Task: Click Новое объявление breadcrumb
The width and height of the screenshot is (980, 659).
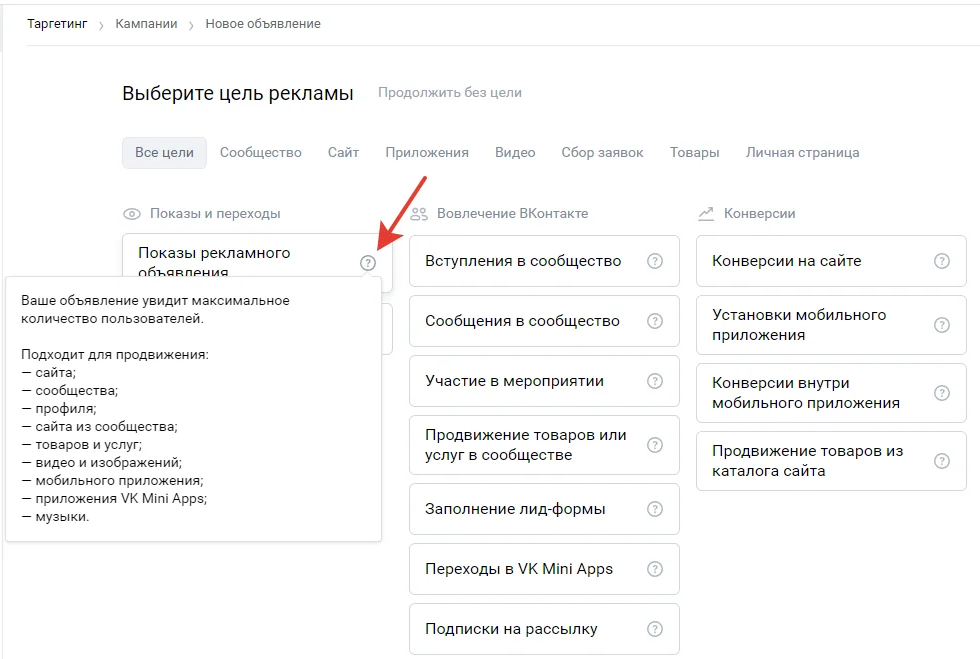Action: [263, 24]
